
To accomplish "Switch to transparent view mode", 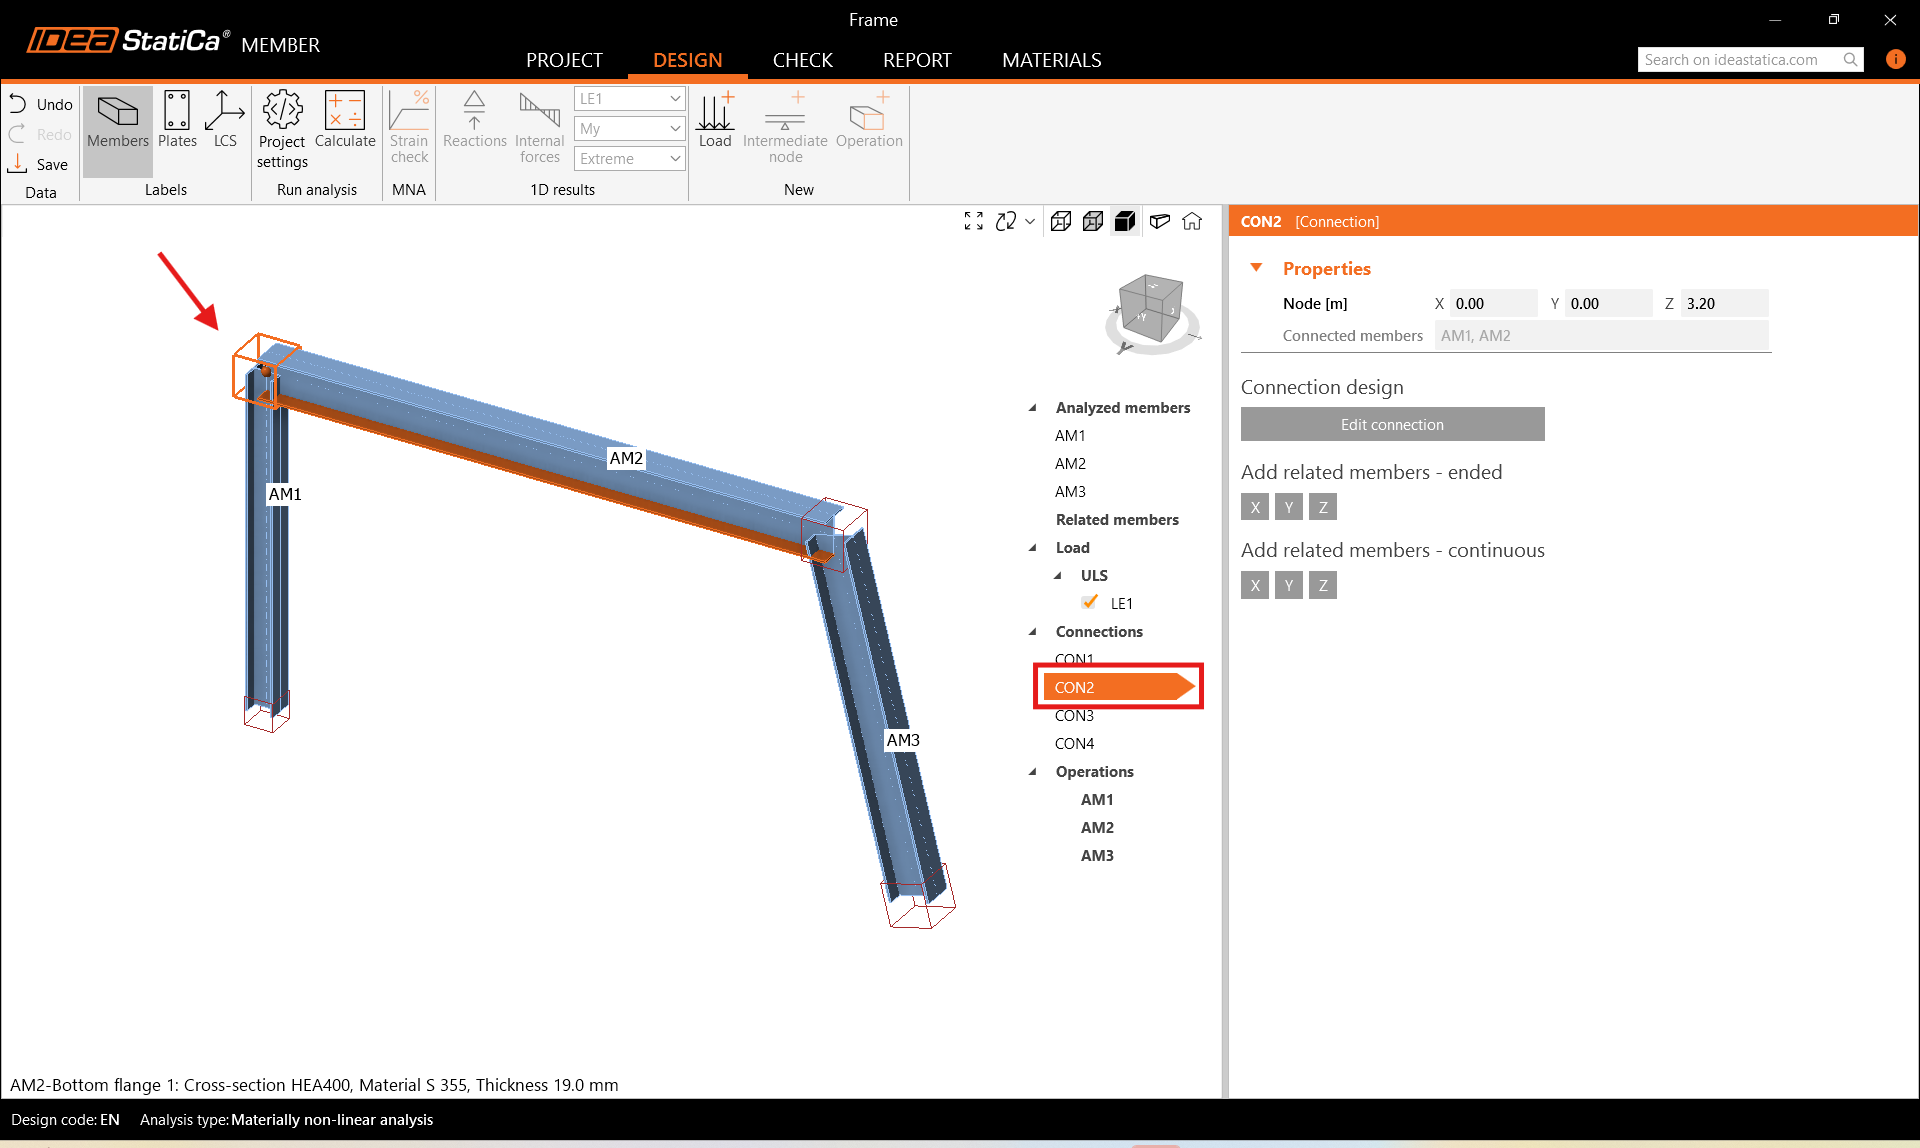I will click(1093, 221).
